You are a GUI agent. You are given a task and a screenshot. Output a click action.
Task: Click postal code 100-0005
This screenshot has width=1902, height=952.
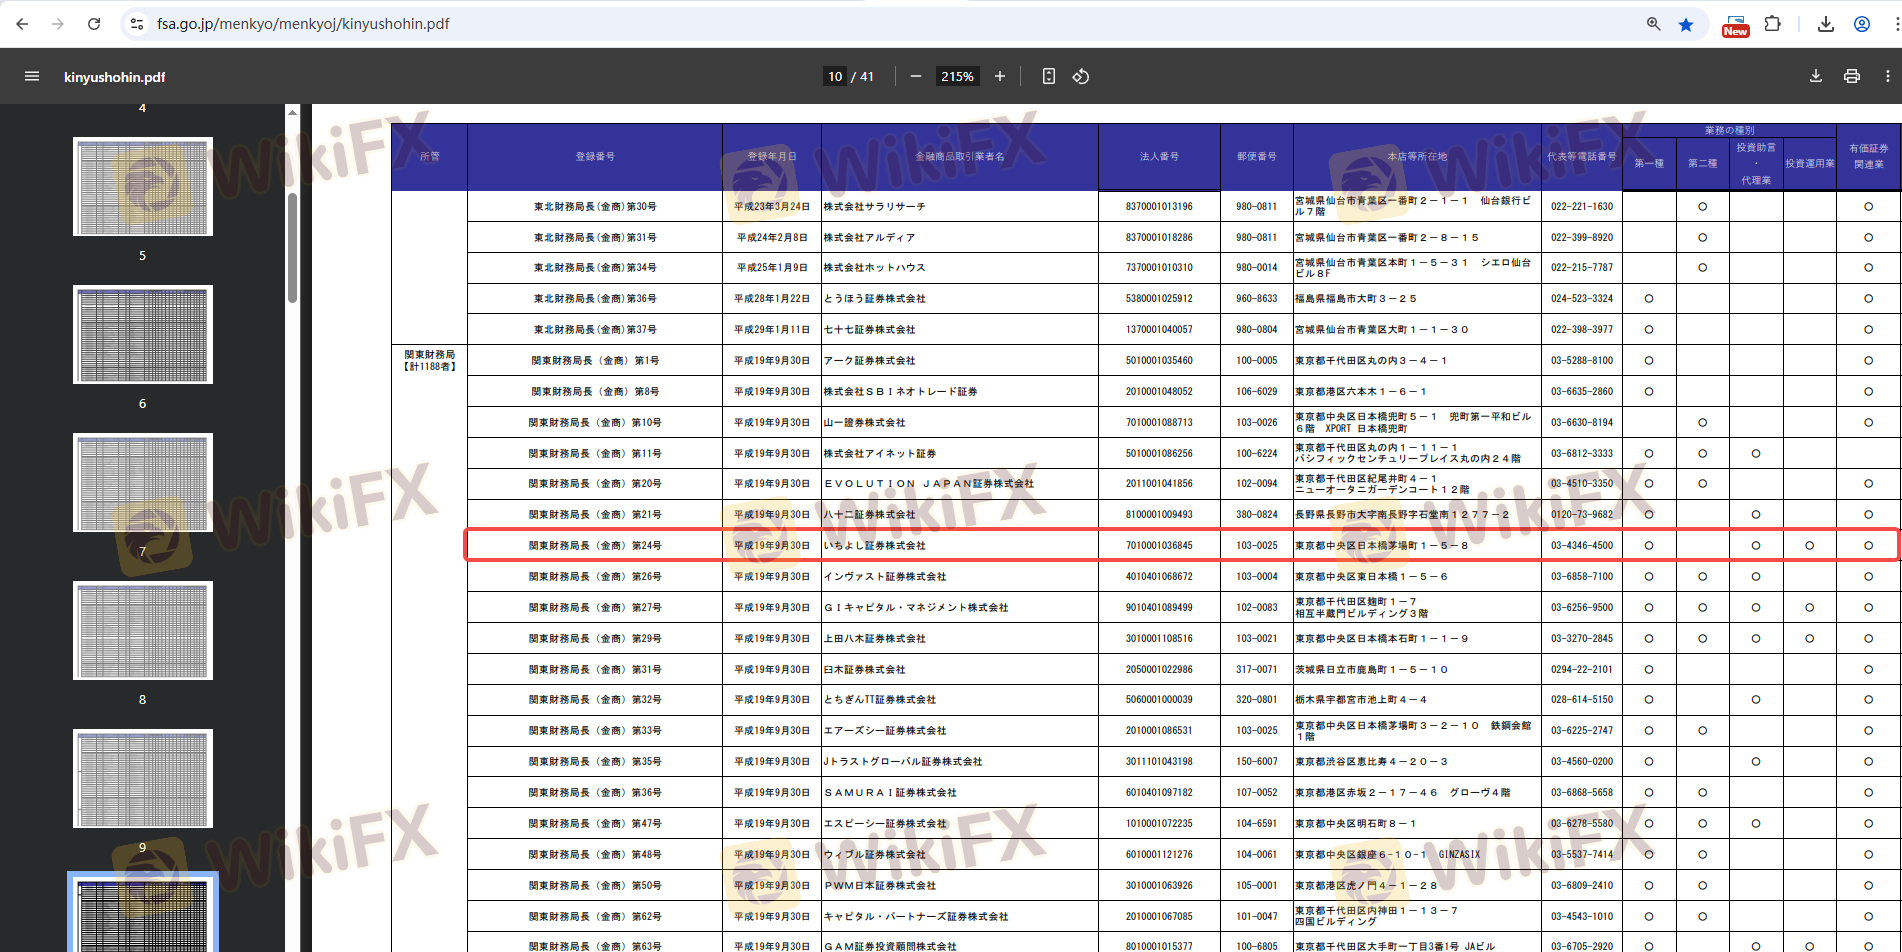pos(1257,361)
